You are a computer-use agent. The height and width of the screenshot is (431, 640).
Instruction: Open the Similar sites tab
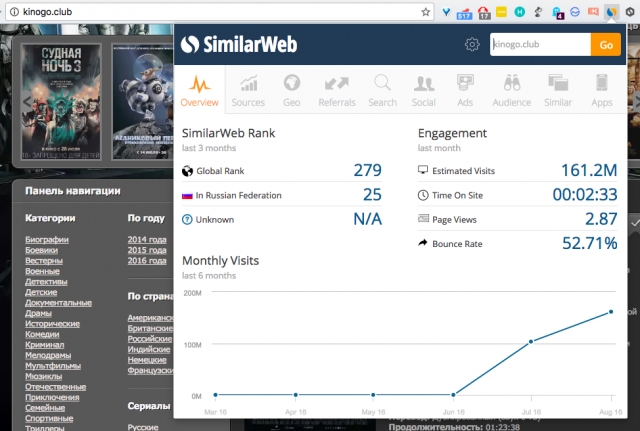pyautogui.click(x=558, y=90)
